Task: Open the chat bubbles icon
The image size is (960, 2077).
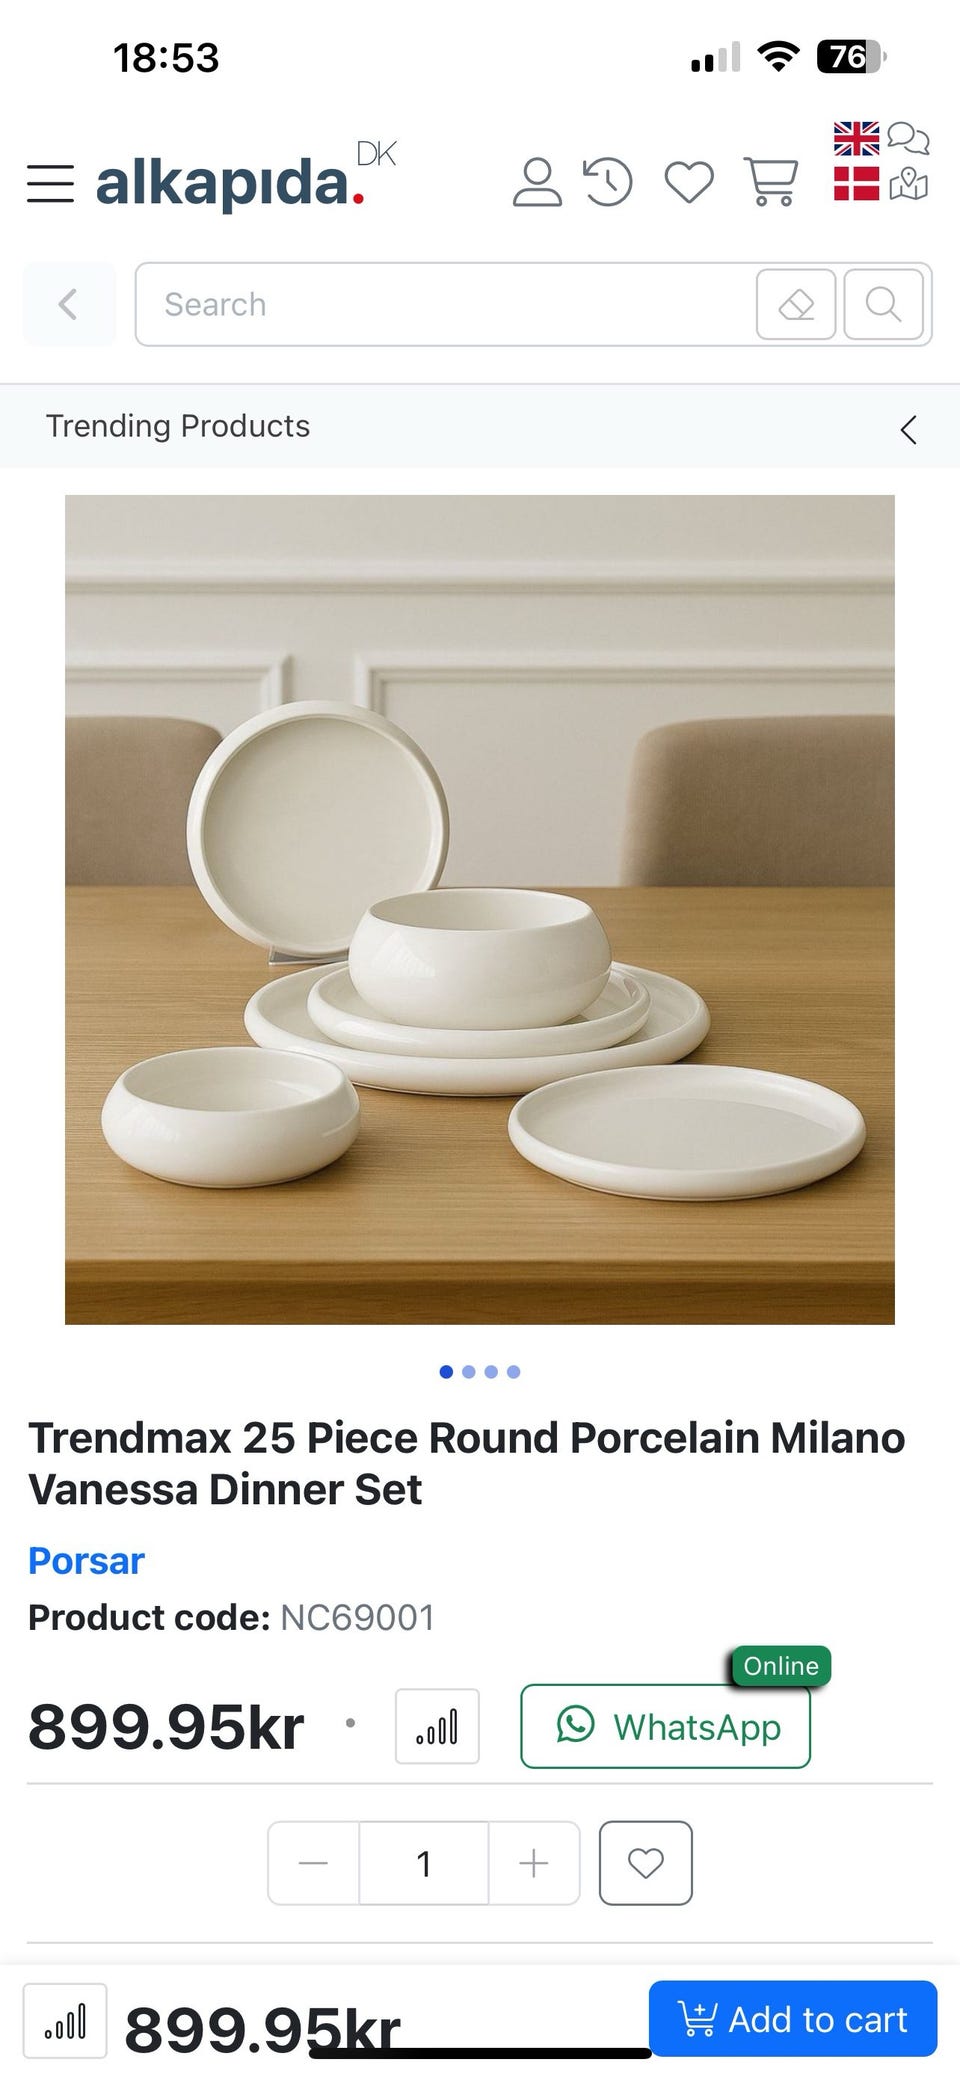Action: (908, 138)
